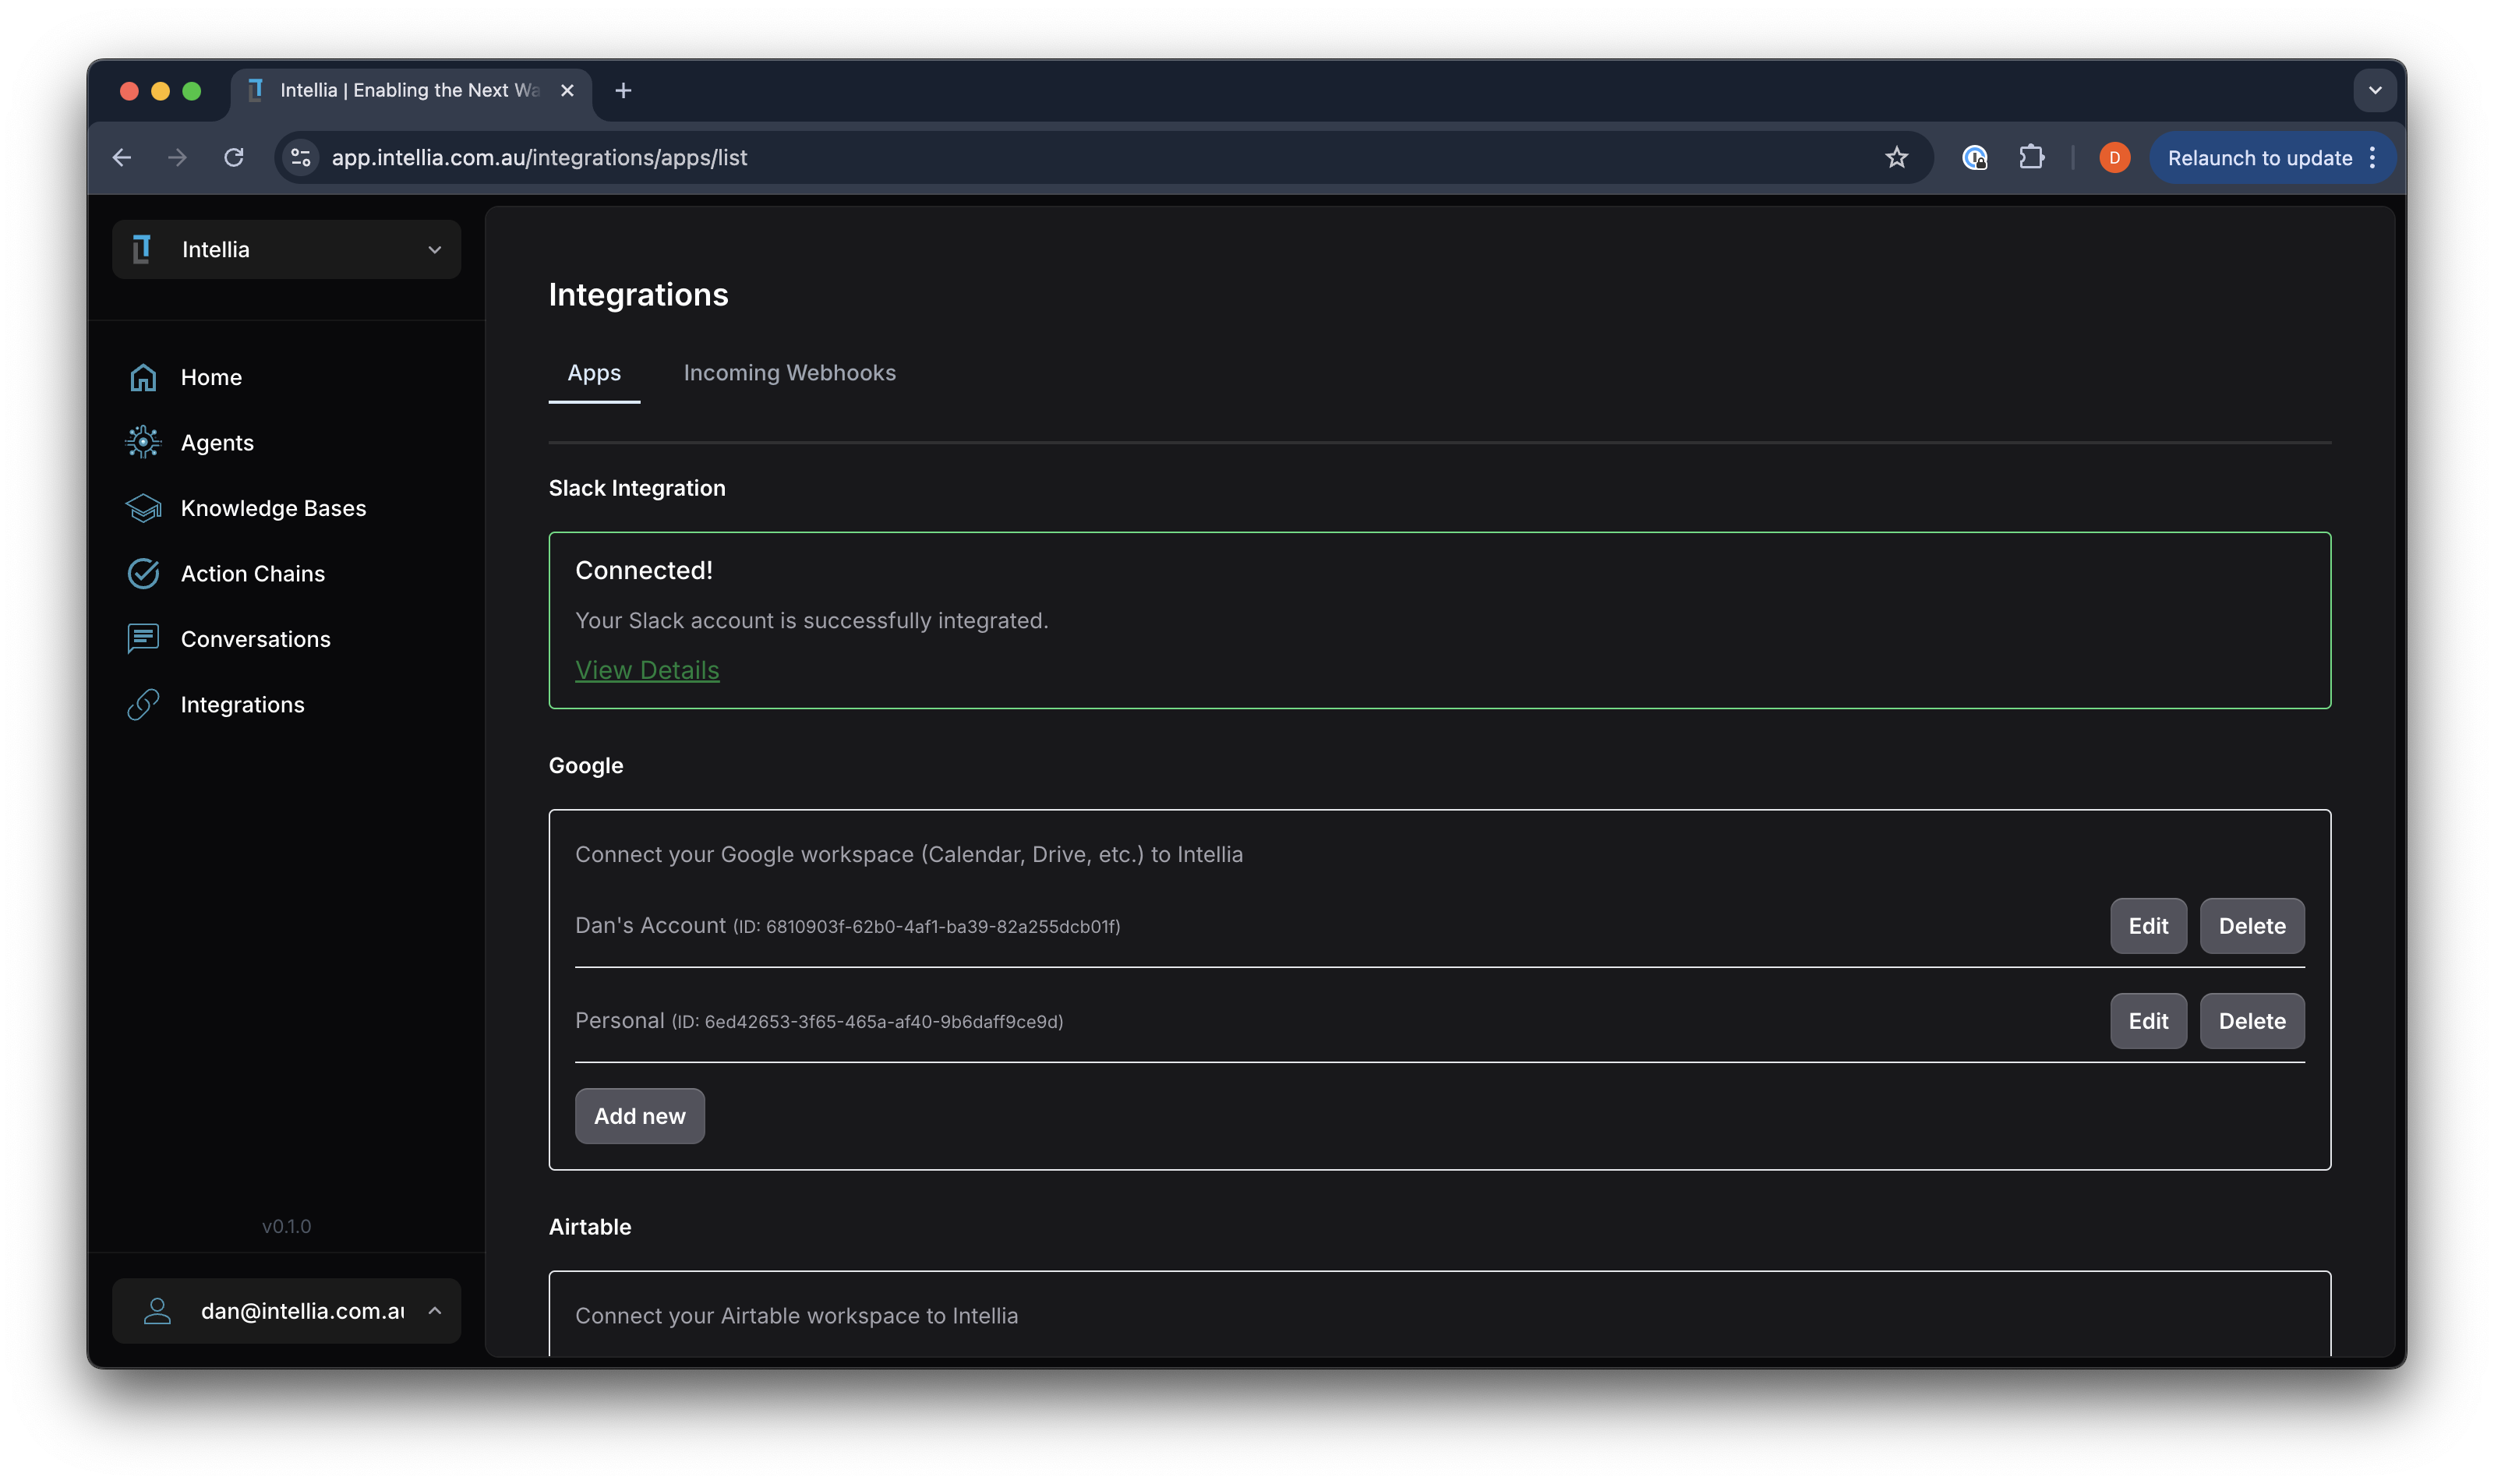
Task: Click Dan's Account ID text
Action: point(926,926)
